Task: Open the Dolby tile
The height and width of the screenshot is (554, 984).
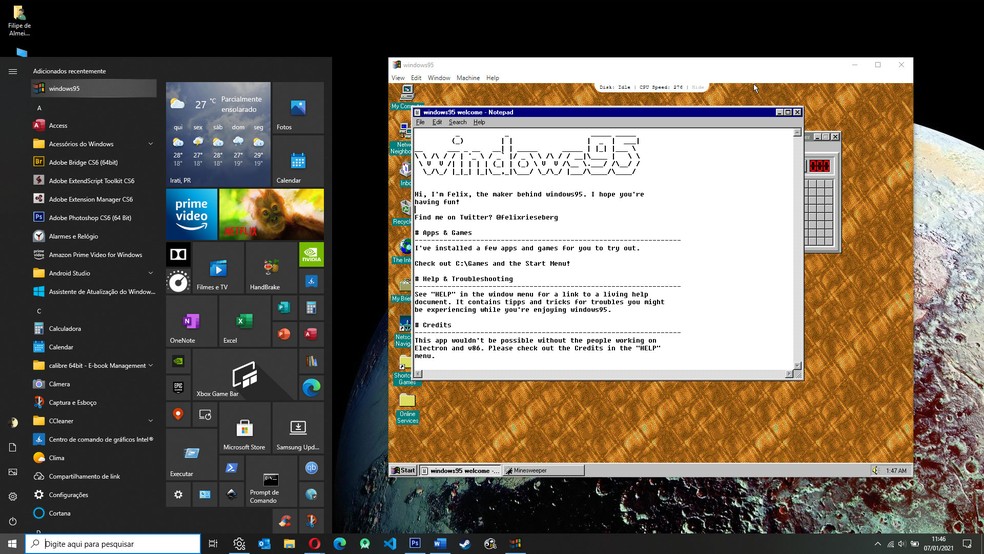Action: (178, 254)
